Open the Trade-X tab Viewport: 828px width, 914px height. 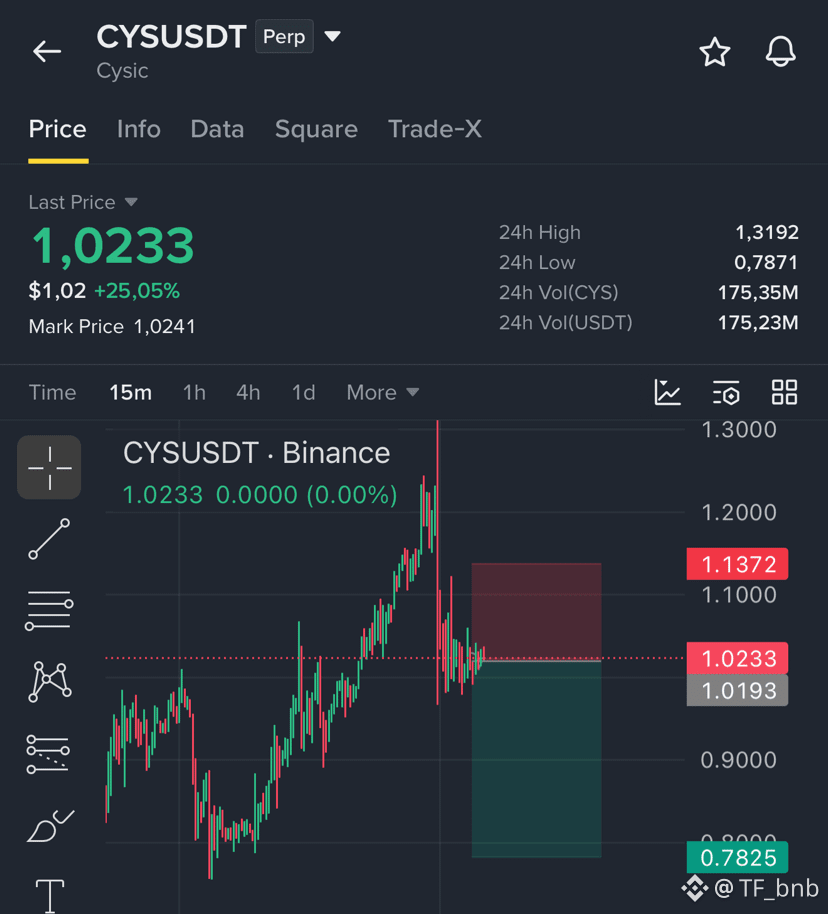tap(435, 129)
